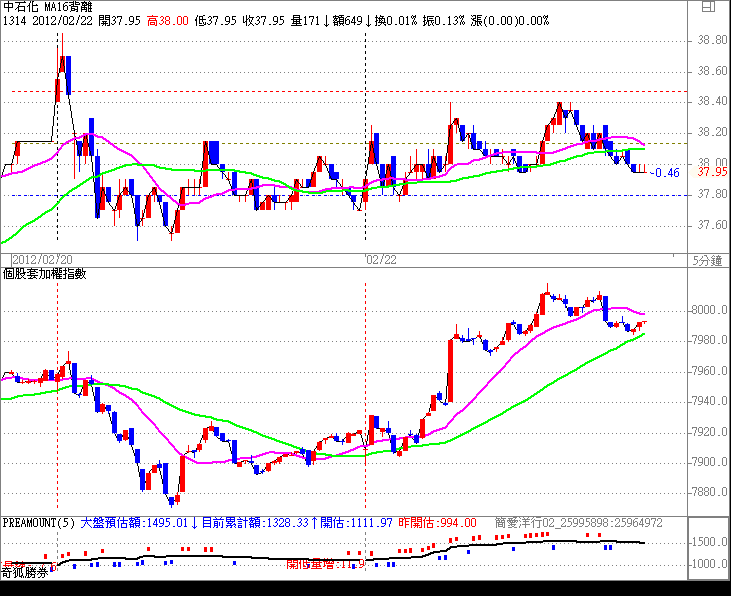Click the 高38.00 high price in header
731x596 pixels.
click(168, 20)
